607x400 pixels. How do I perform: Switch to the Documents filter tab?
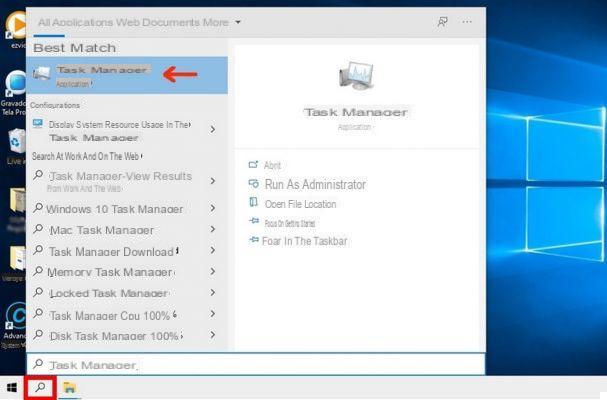[171, 22]
